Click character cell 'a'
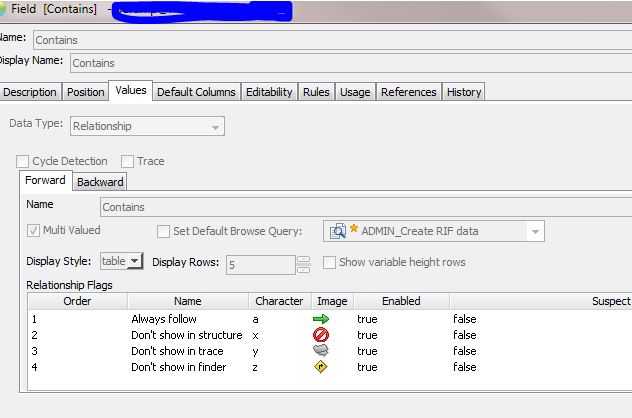The width and height of the screenshot is (632, 418). pyautogui.click(x=255, y=320)
